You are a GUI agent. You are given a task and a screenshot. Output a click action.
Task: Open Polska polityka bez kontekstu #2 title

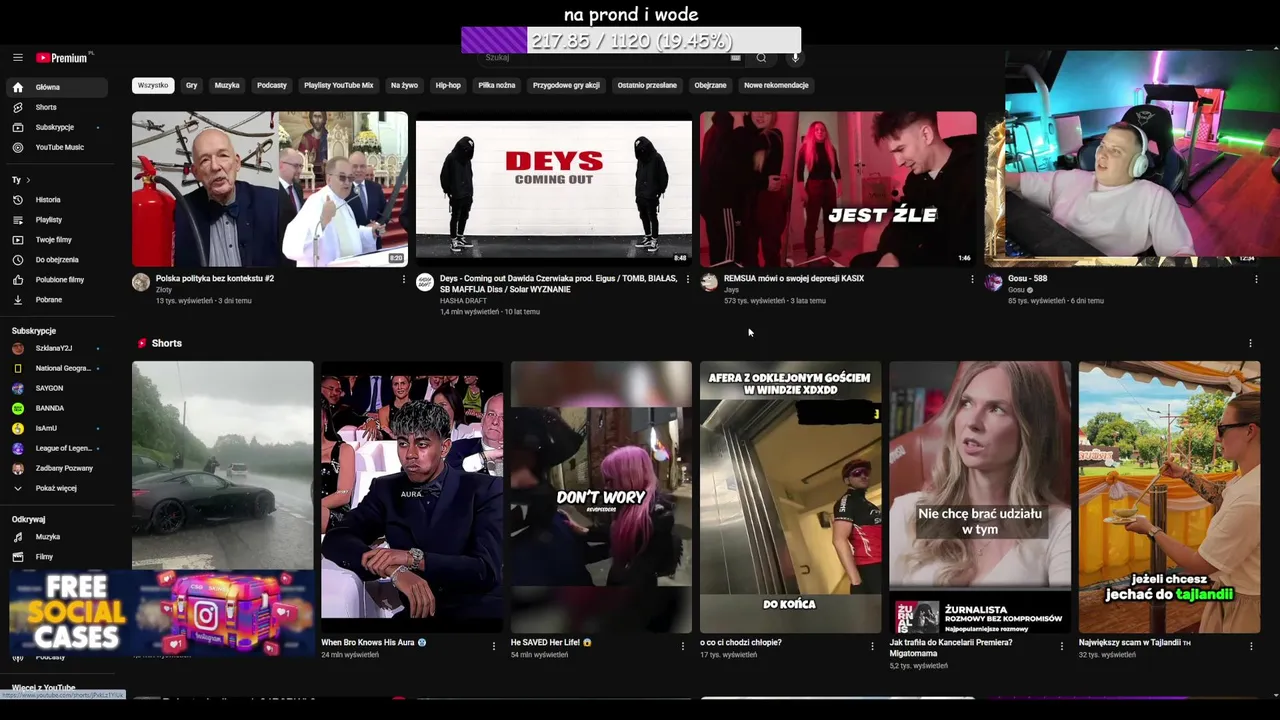tap(215, 278)
